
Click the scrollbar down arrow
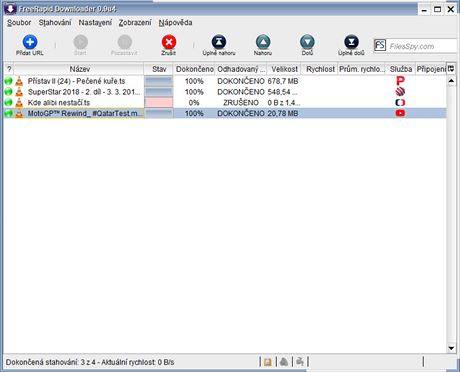point(451,348)
